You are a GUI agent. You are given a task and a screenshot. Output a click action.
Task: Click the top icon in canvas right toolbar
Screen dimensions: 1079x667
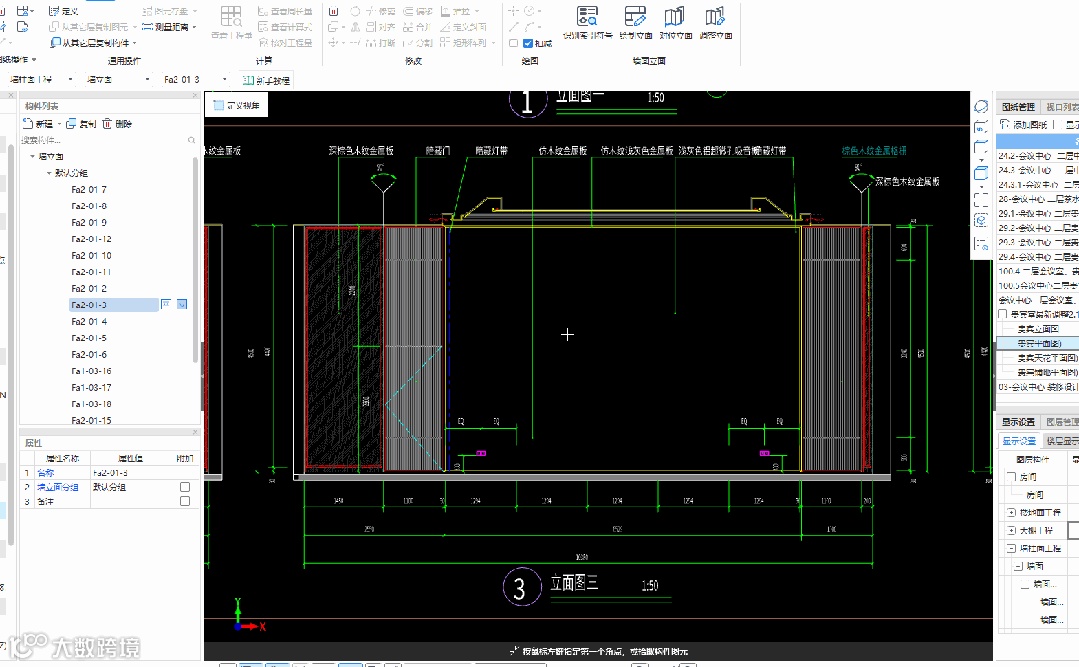click(x=981, y=107)
